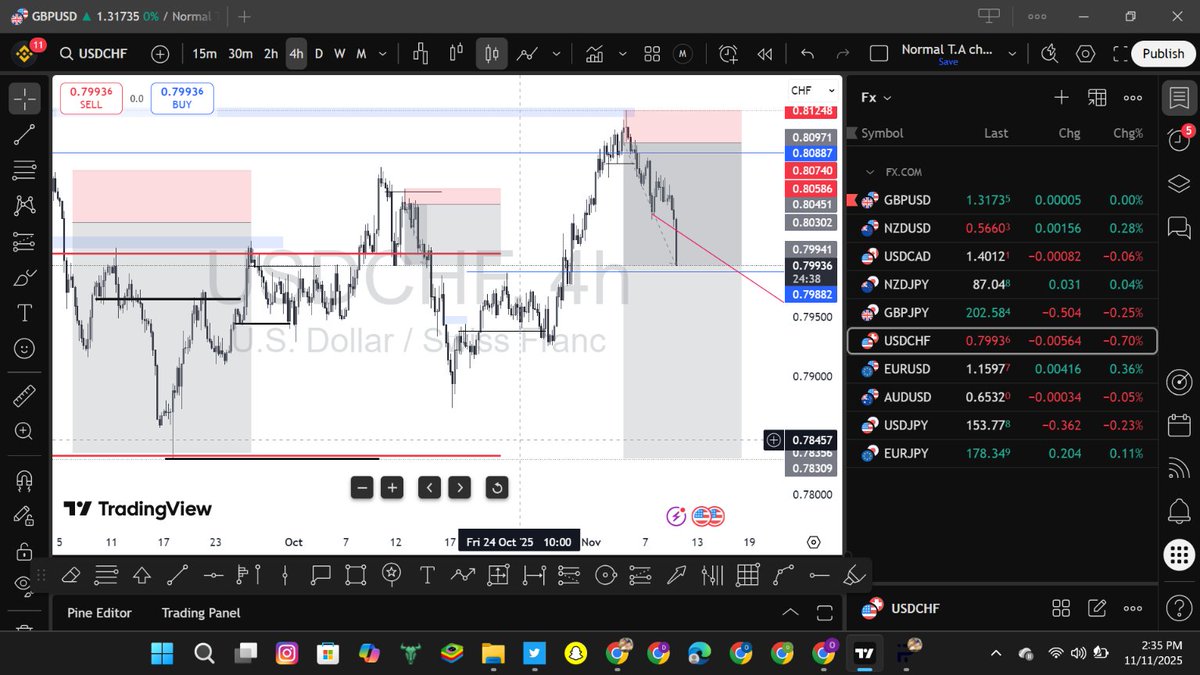Select the text tool T in left toolbar

(25, 313)
